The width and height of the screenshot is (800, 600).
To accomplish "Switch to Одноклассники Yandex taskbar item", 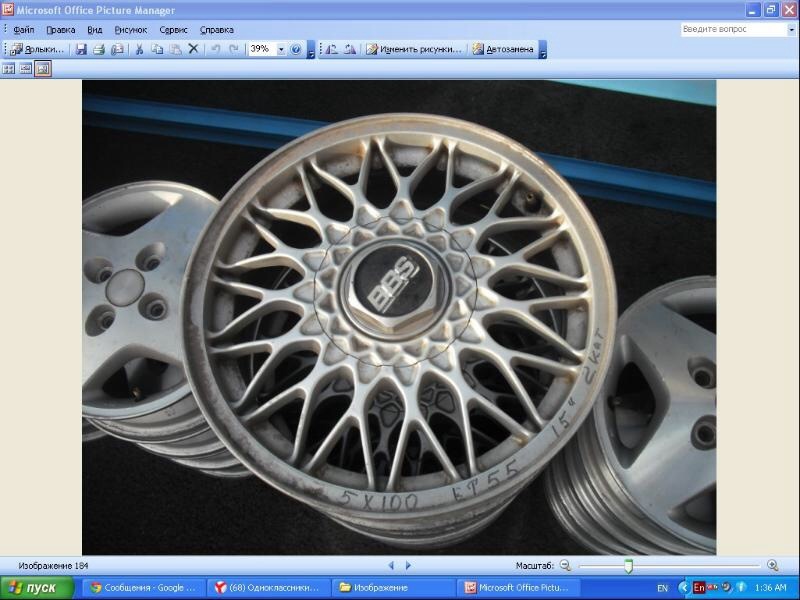I will click(x=268, y=588).
